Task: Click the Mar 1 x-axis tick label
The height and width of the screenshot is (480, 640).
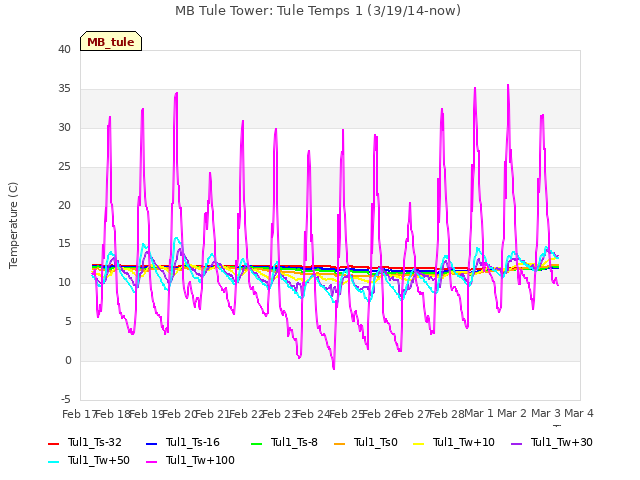Action: tap(479, 413)
